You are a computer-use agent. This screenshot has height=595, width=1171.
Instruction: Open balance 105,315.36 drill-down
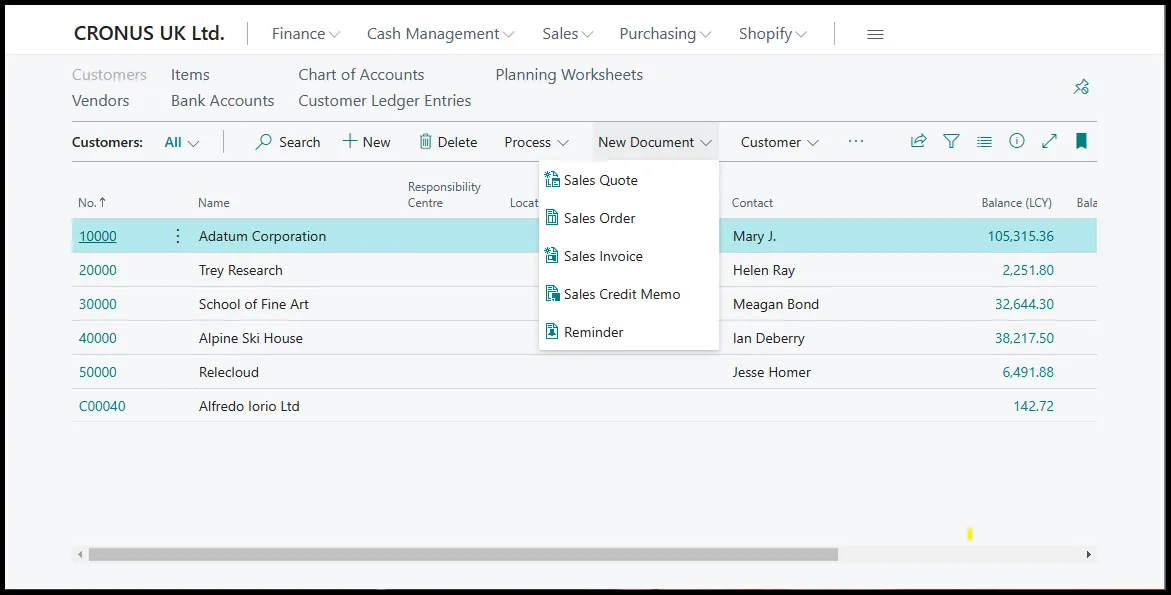click(1021, 236)
